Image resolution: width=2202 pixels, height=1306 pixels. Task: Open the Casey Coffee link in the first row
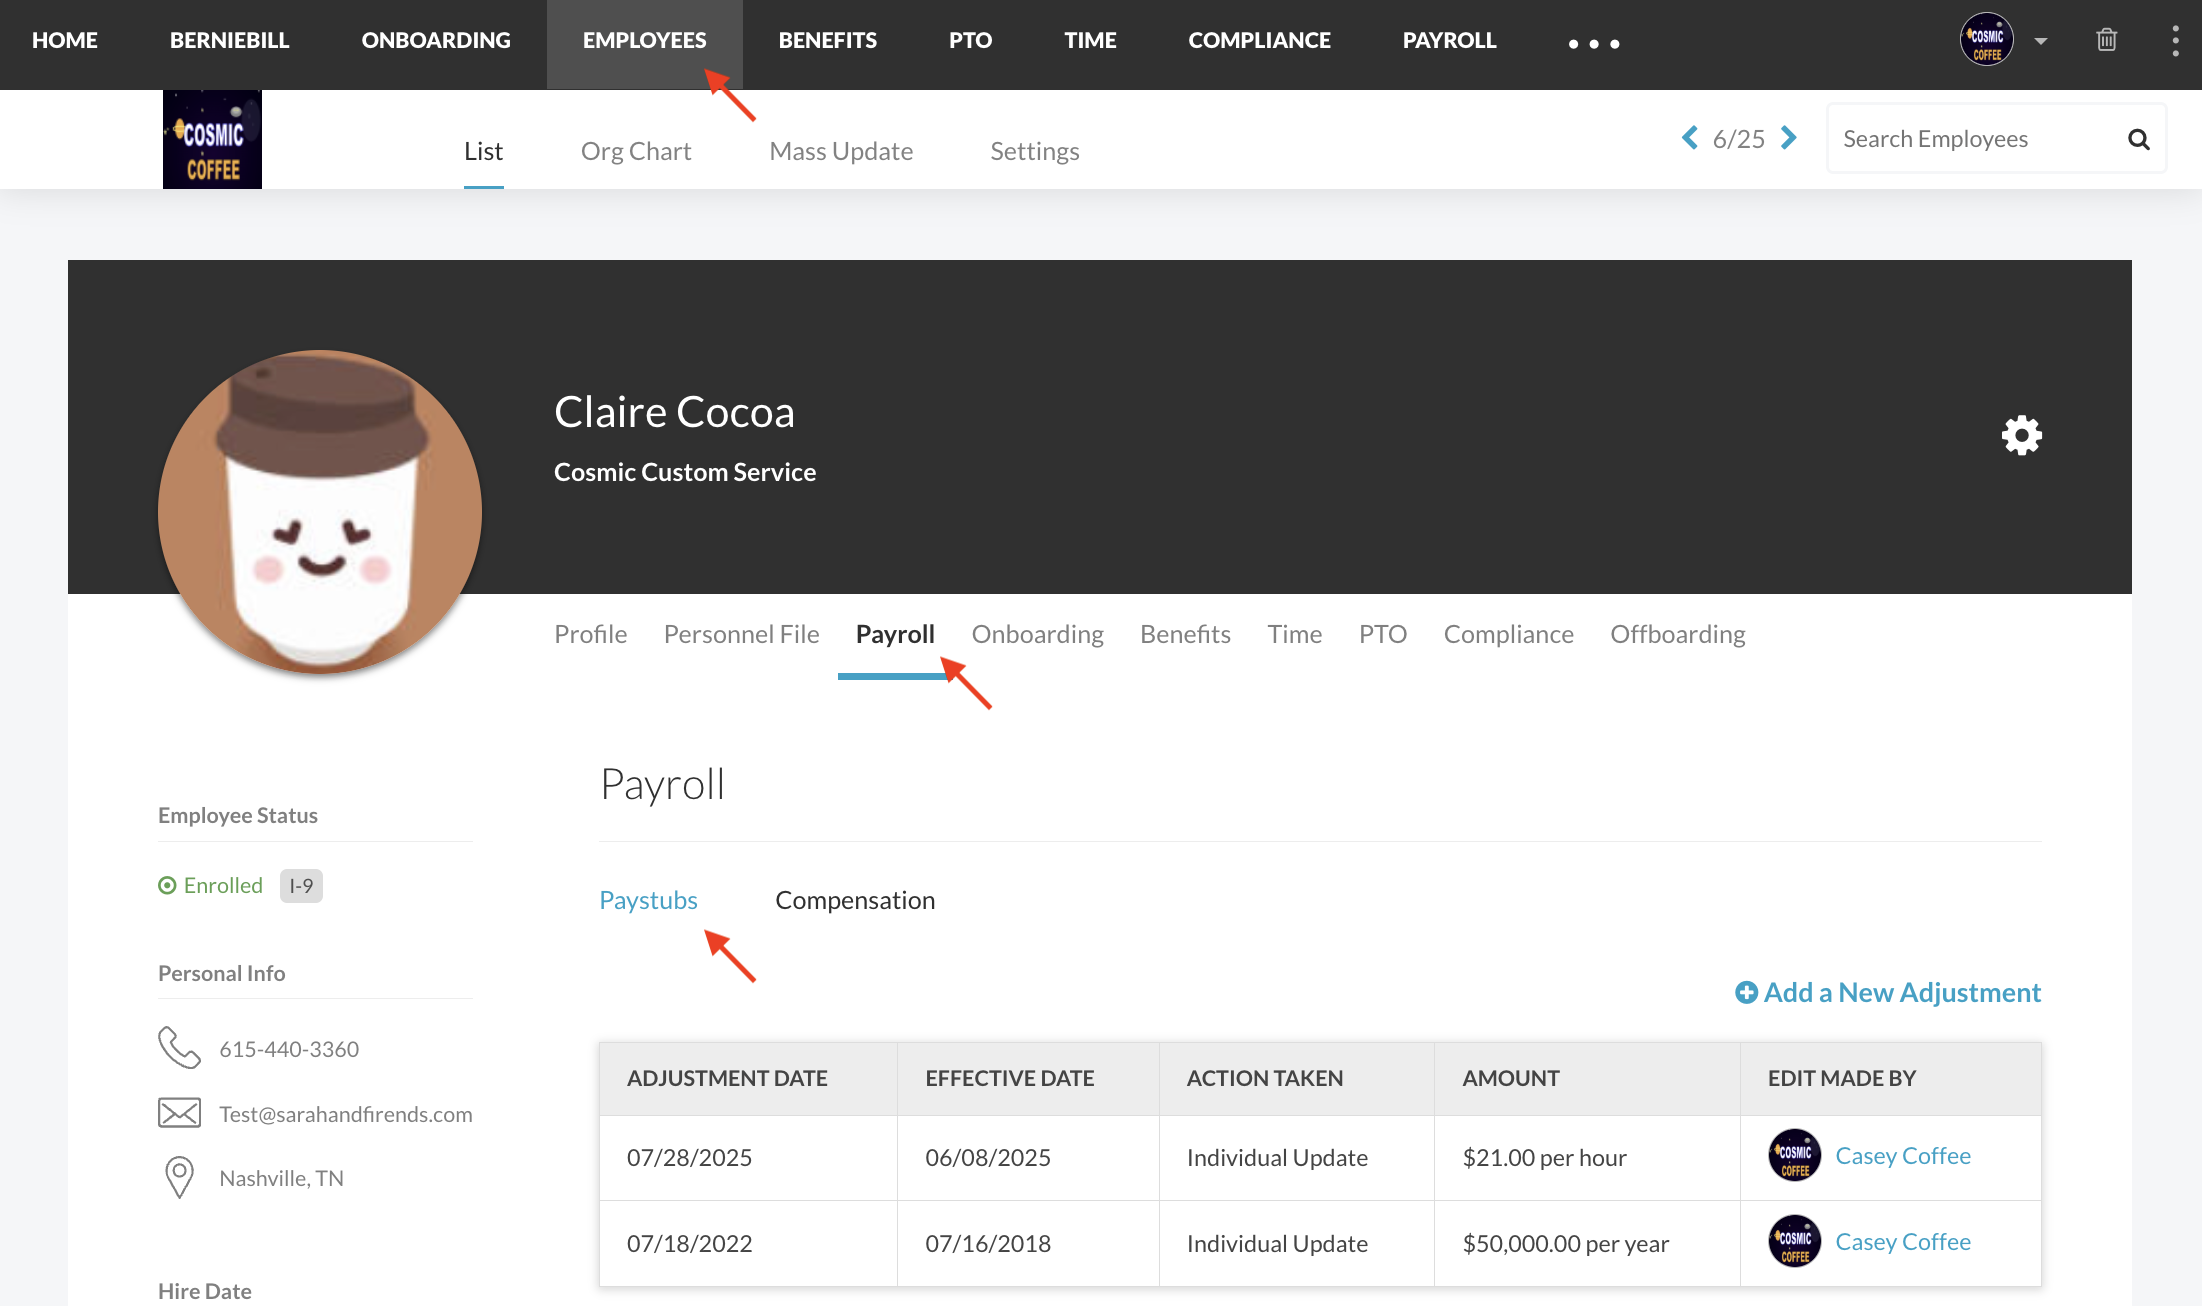pyautogui.click(x=1902, y=1156)
